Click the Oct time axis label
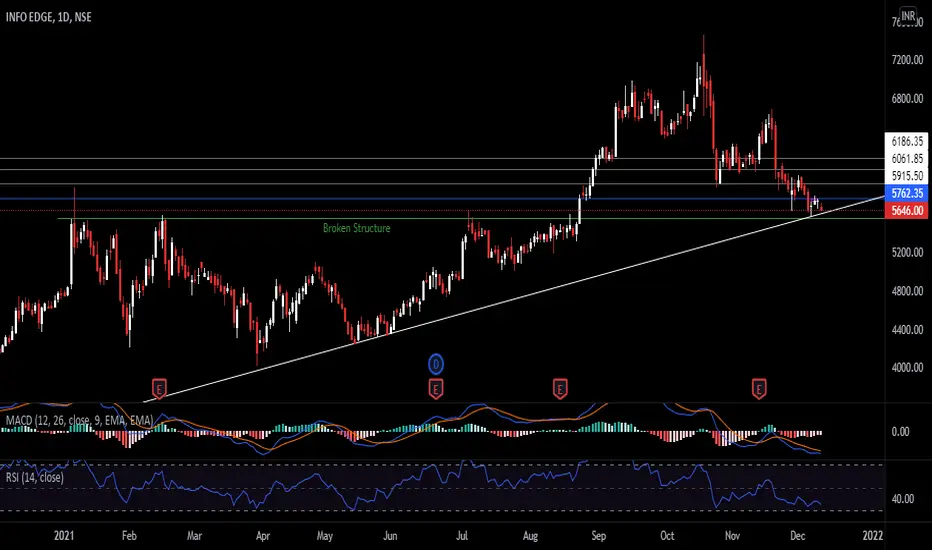932x550 pixels. coord(667,536)
